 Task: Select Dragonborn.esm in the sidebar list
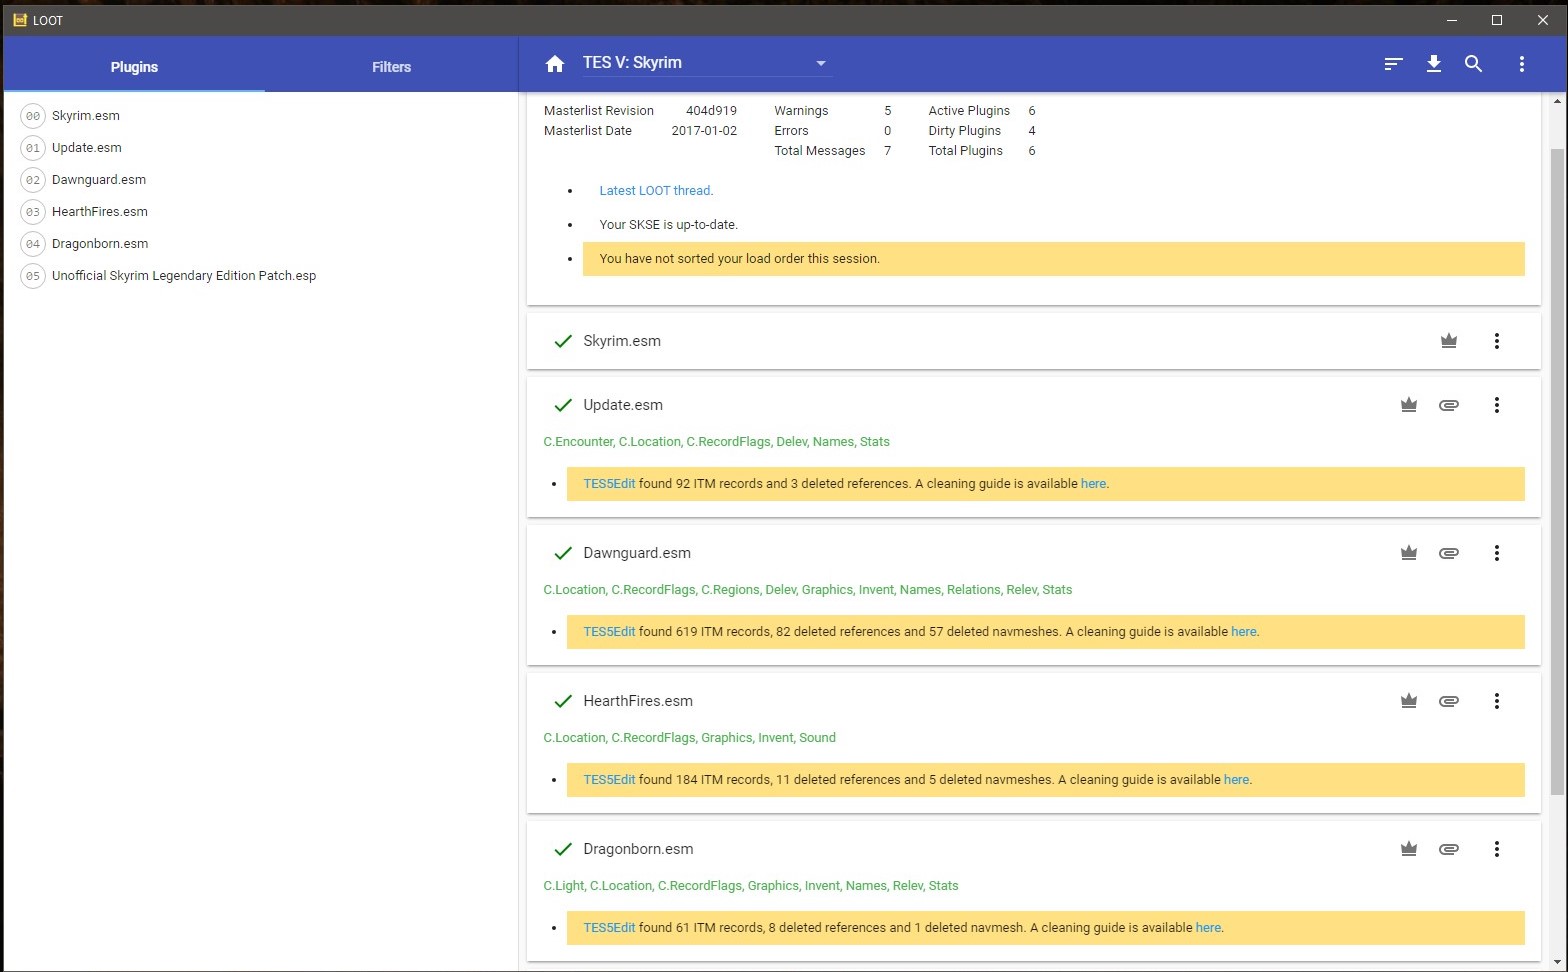coord(100,244)
